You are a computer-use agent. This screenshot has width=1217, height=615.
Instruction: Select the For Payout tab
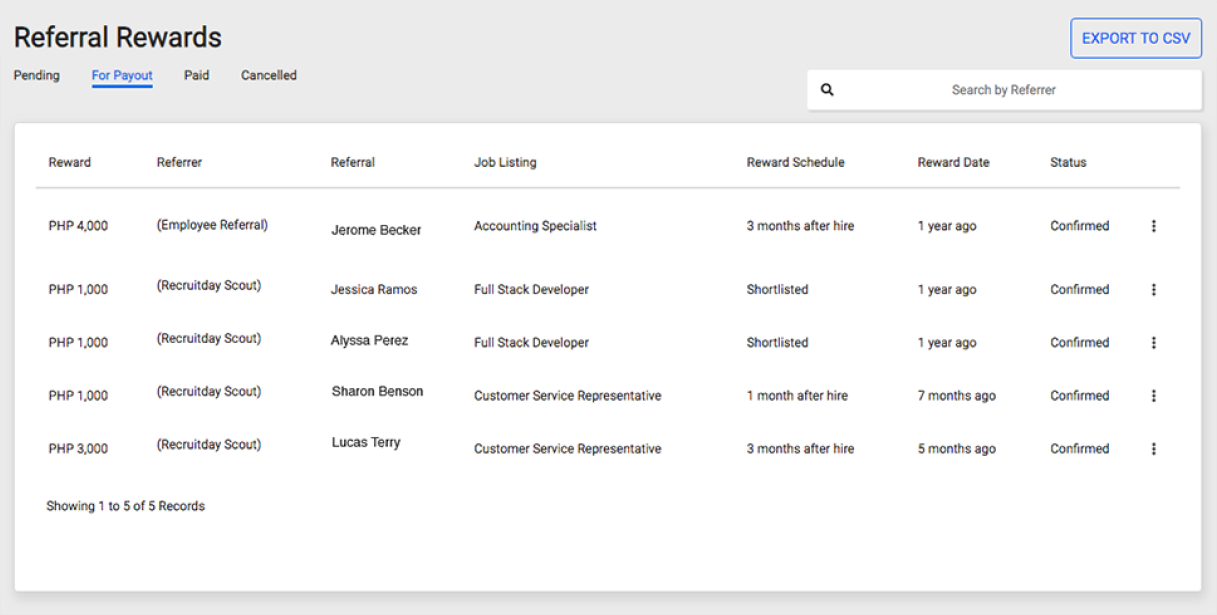[x=122, y=76]
